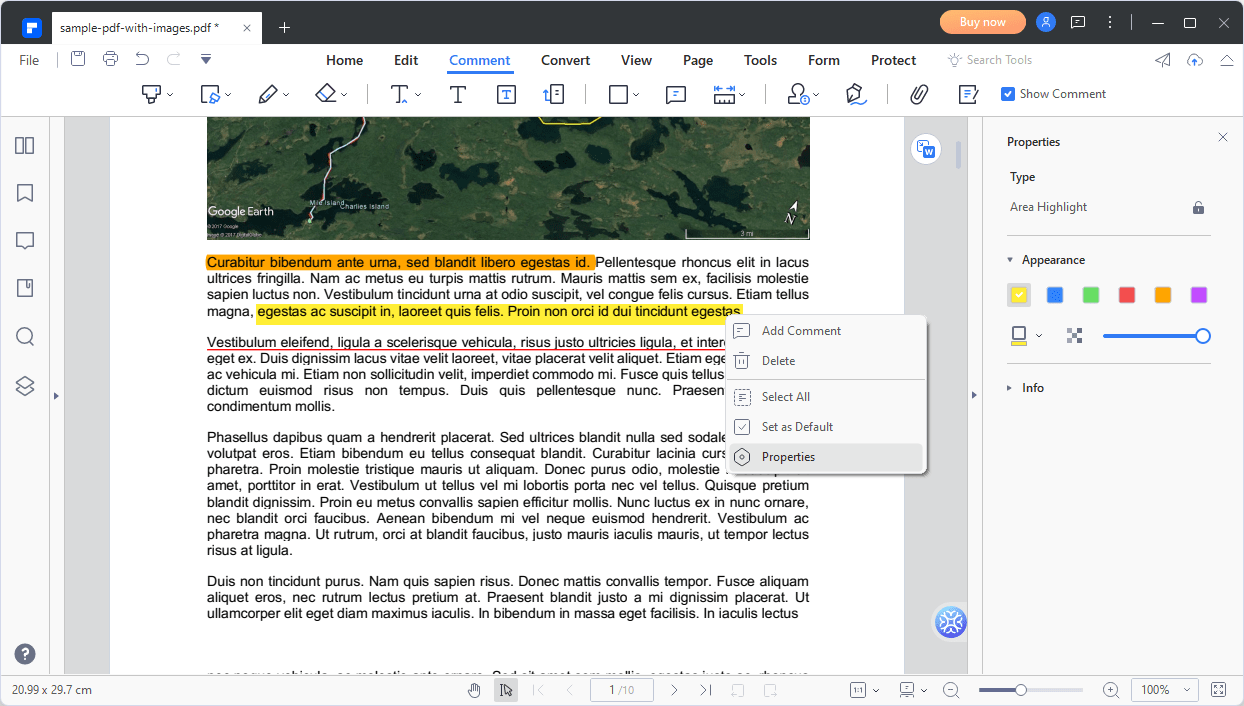The image size is (1244, 706).
Task: Select the Note comment tool
Action: pos(676,94)
